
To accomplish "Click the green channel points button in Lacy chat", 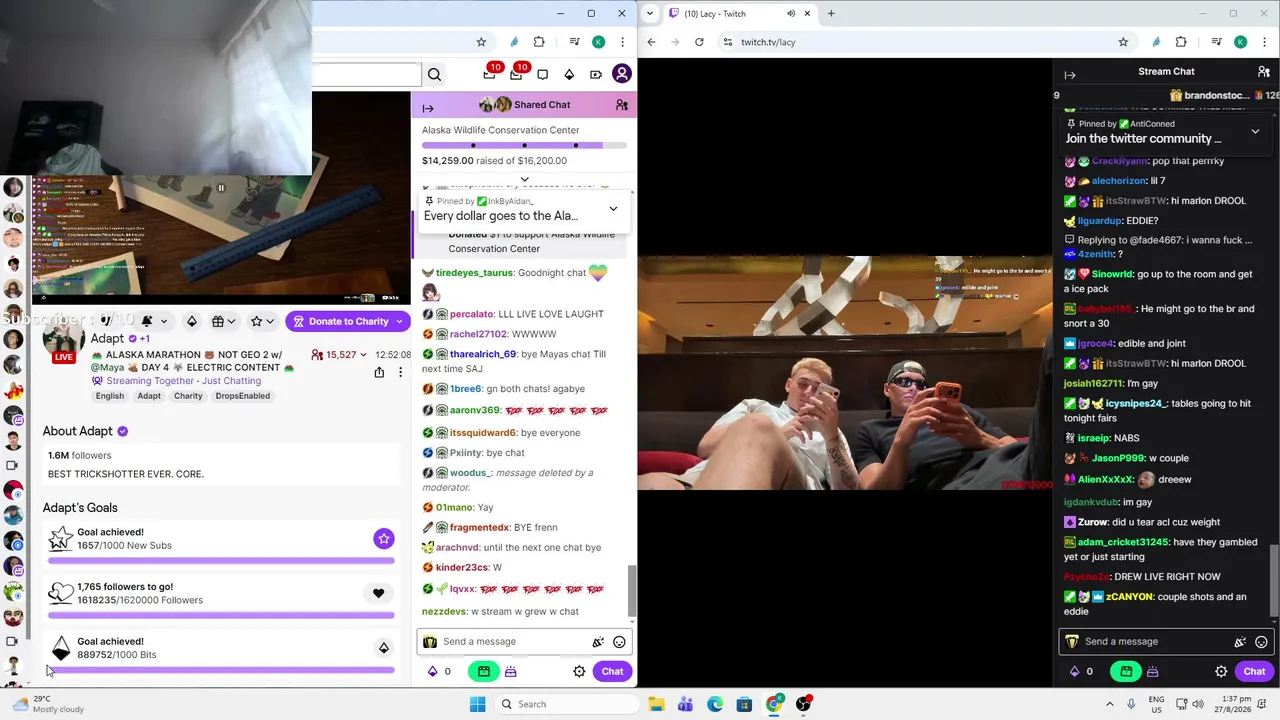I will 1126,672.
